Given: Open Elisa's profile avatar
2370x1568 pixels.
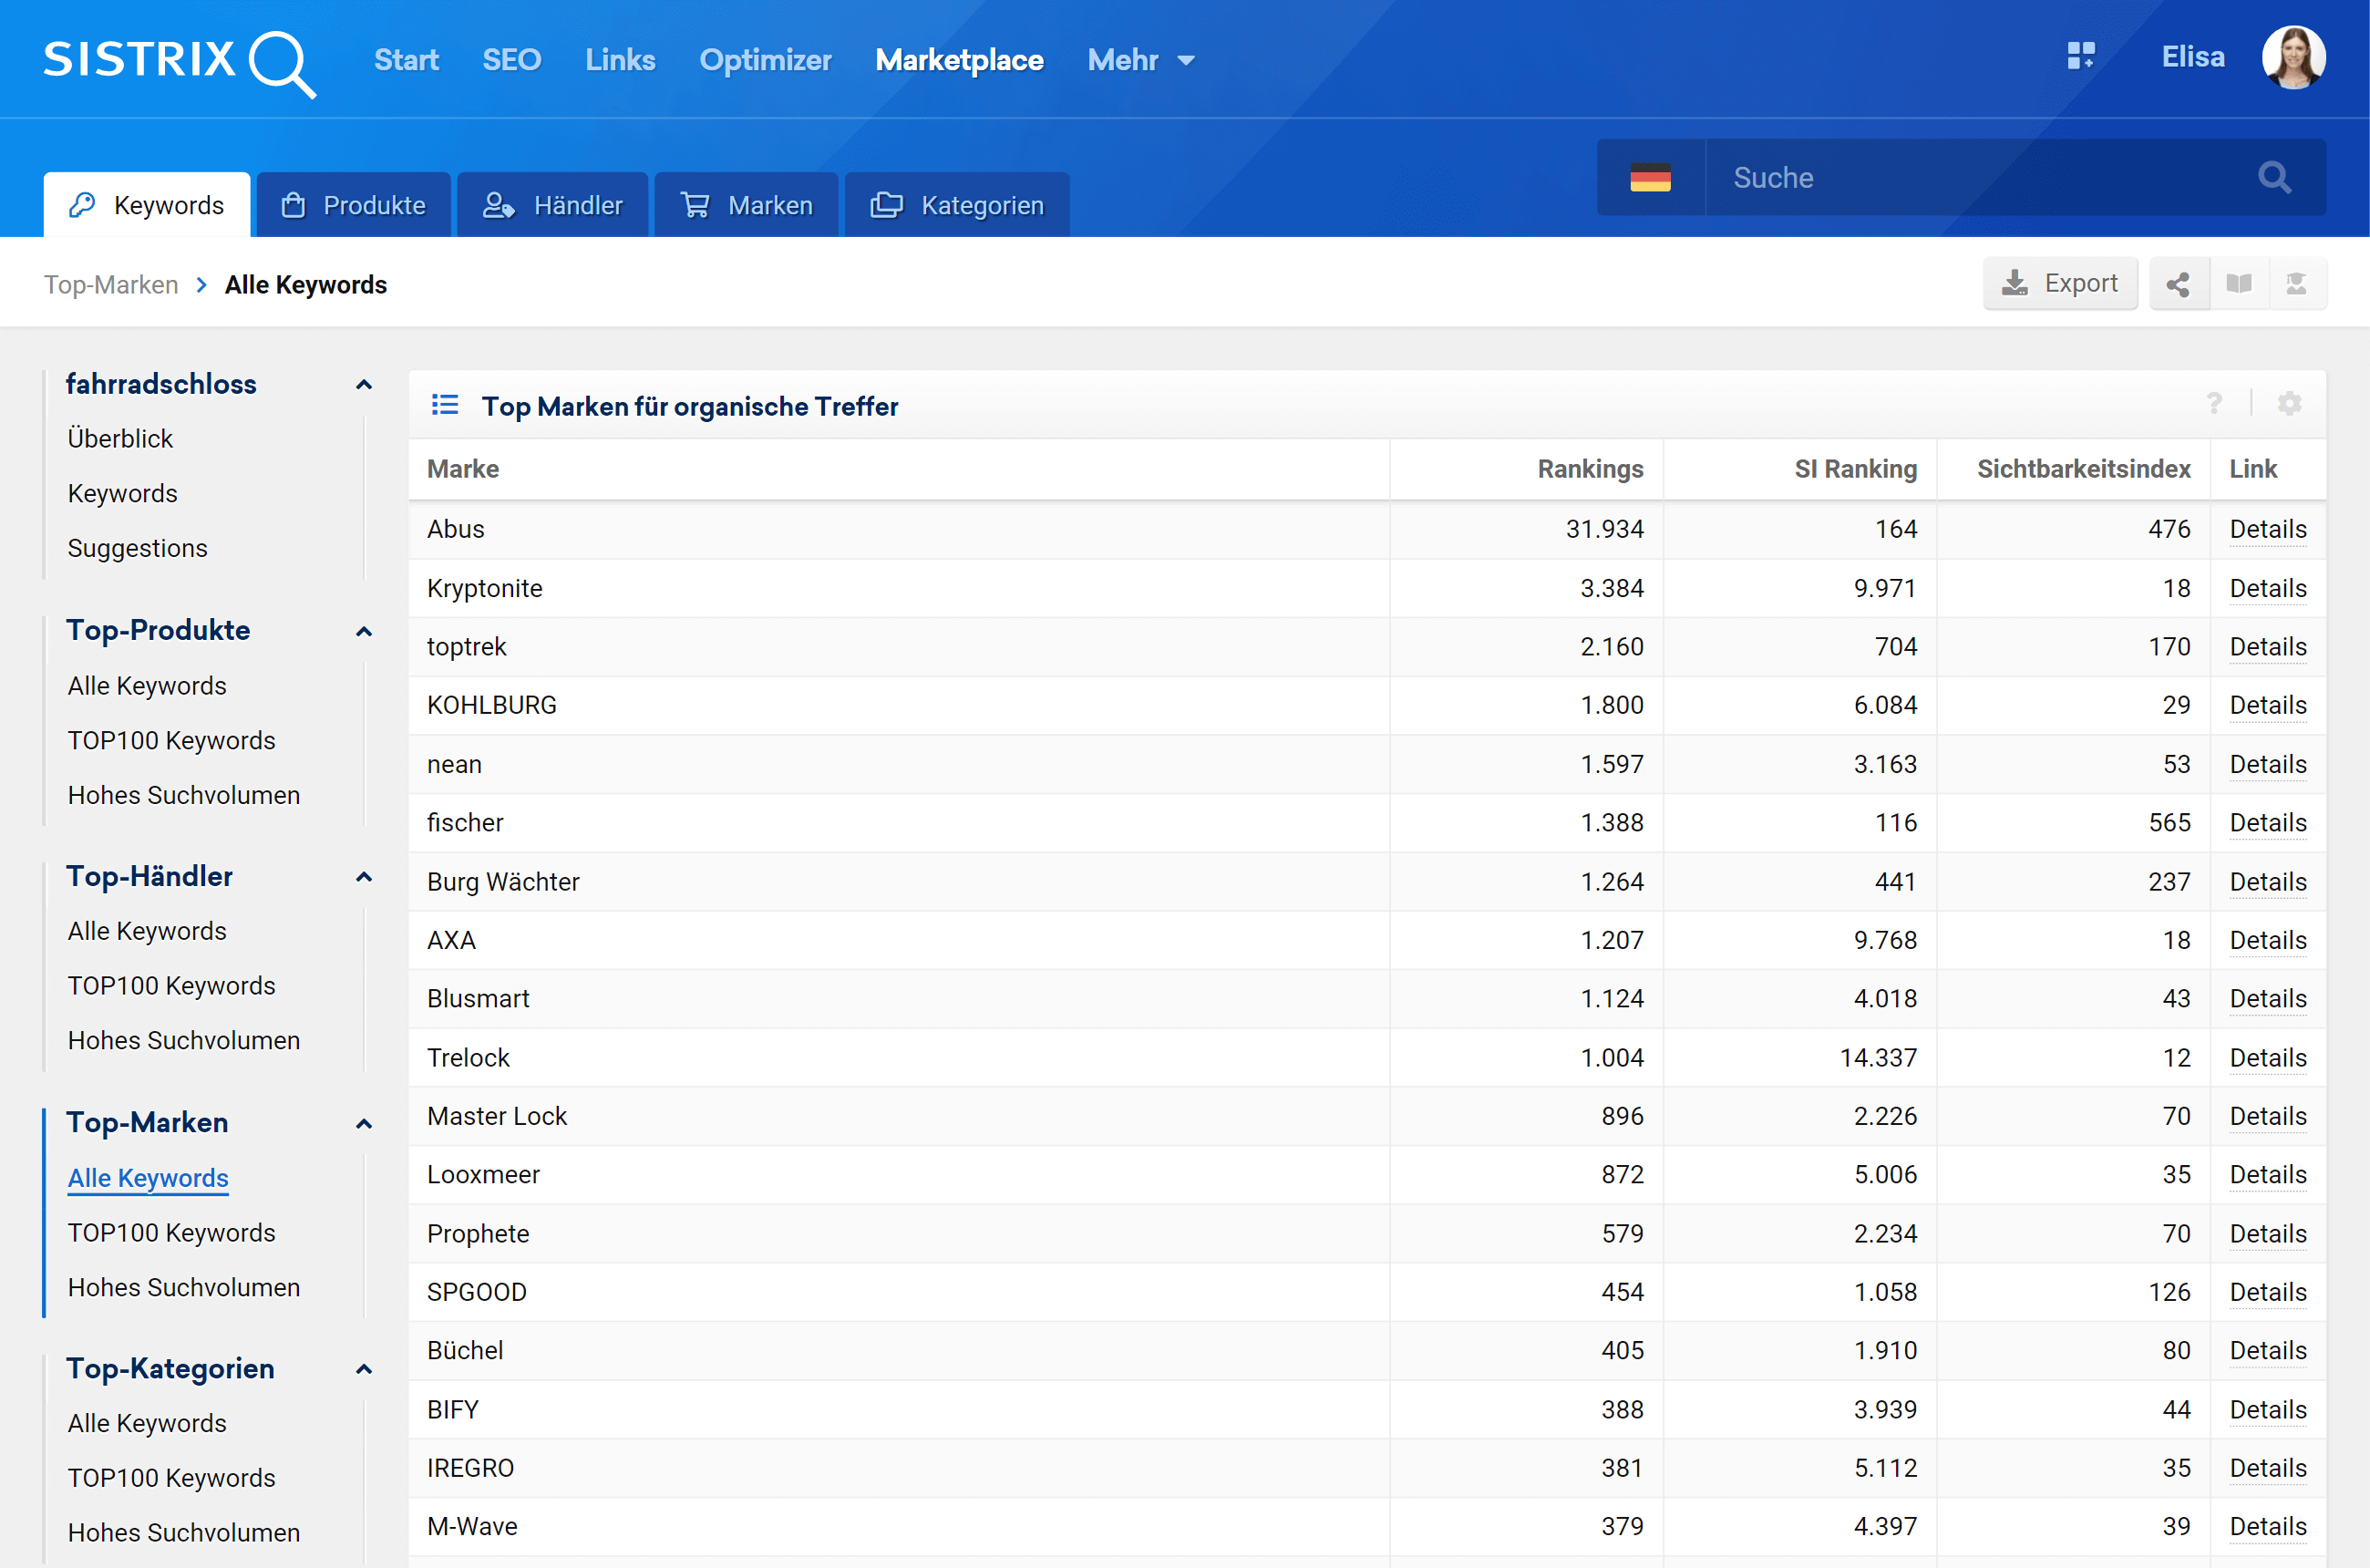Looking at the screenshot, I should tap(2293, 58).
